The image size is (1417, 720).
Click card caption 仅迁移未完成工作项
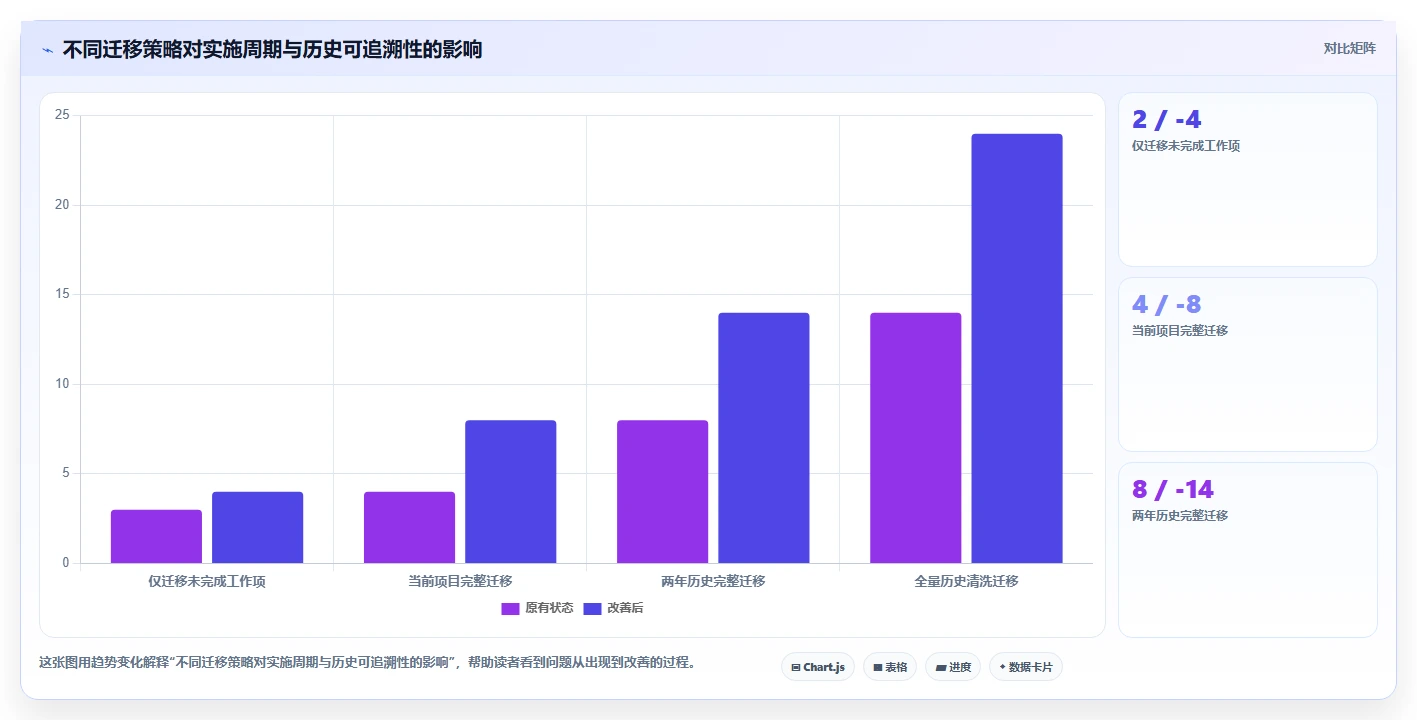(x=1186, y=146)
